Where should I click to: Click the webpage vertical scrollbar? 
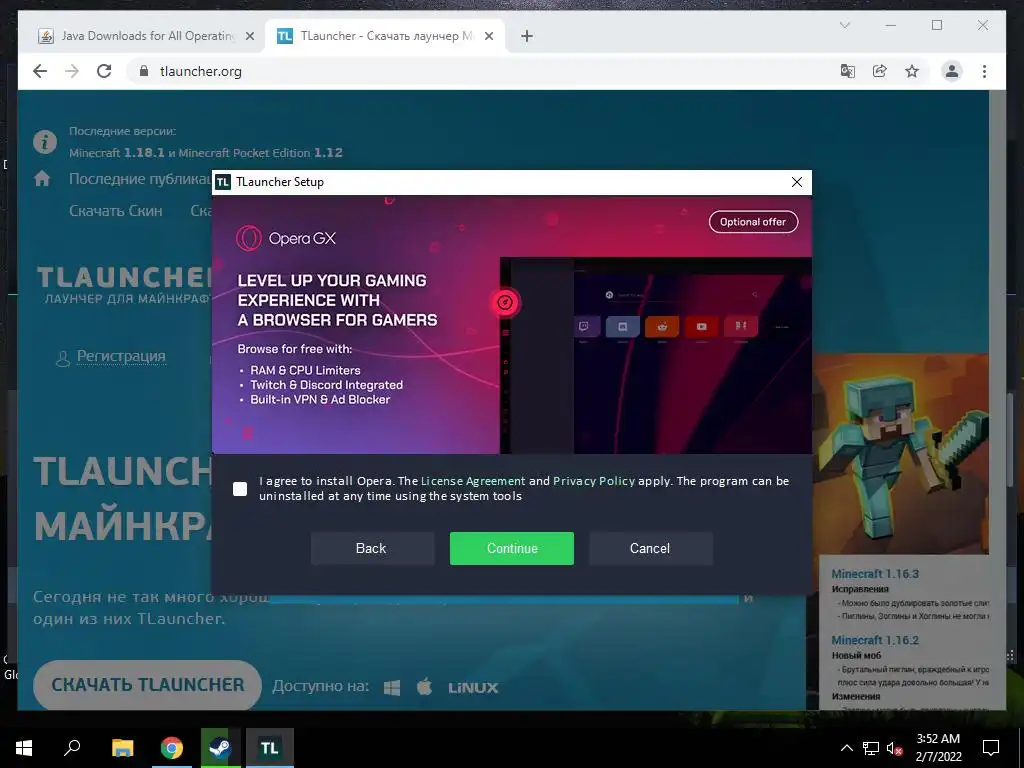pos(997,400)
